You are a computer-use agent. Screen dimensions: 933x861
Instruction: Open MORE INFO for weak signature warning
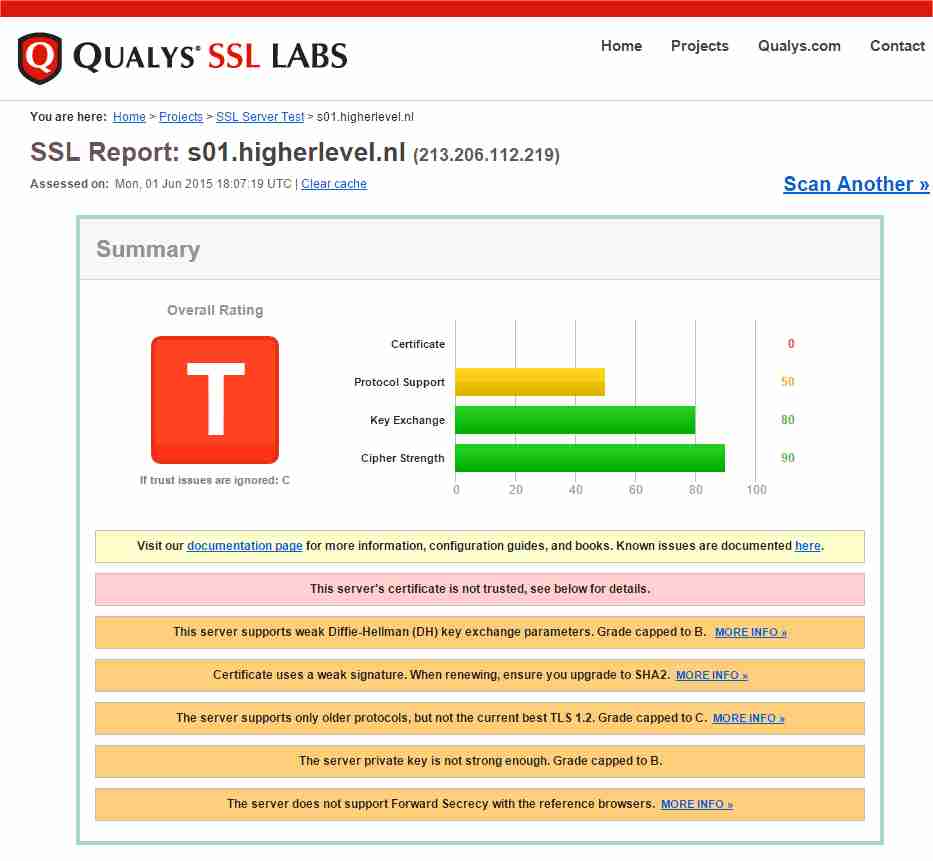tap(712, 675)
